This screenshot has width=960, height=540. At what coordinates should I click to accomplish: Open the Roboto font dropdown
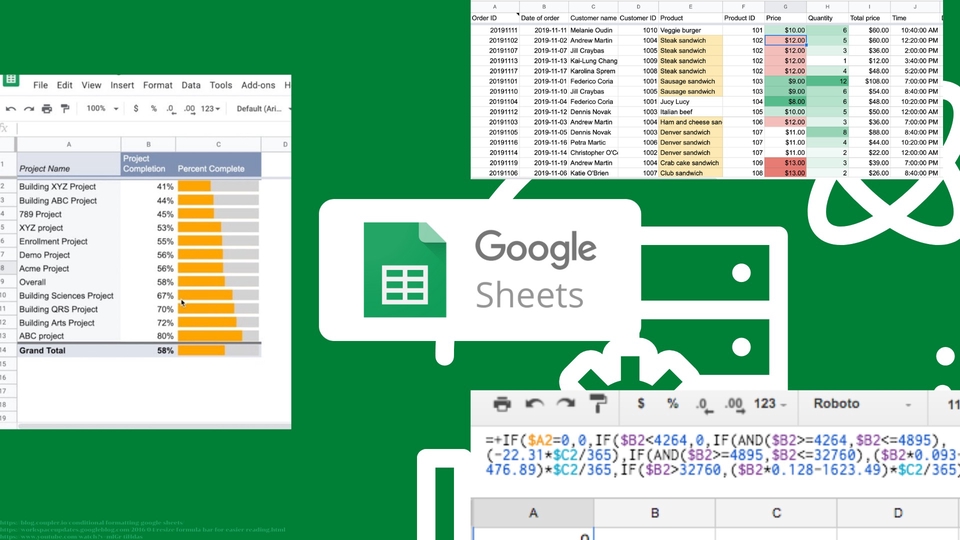(861, 403)
